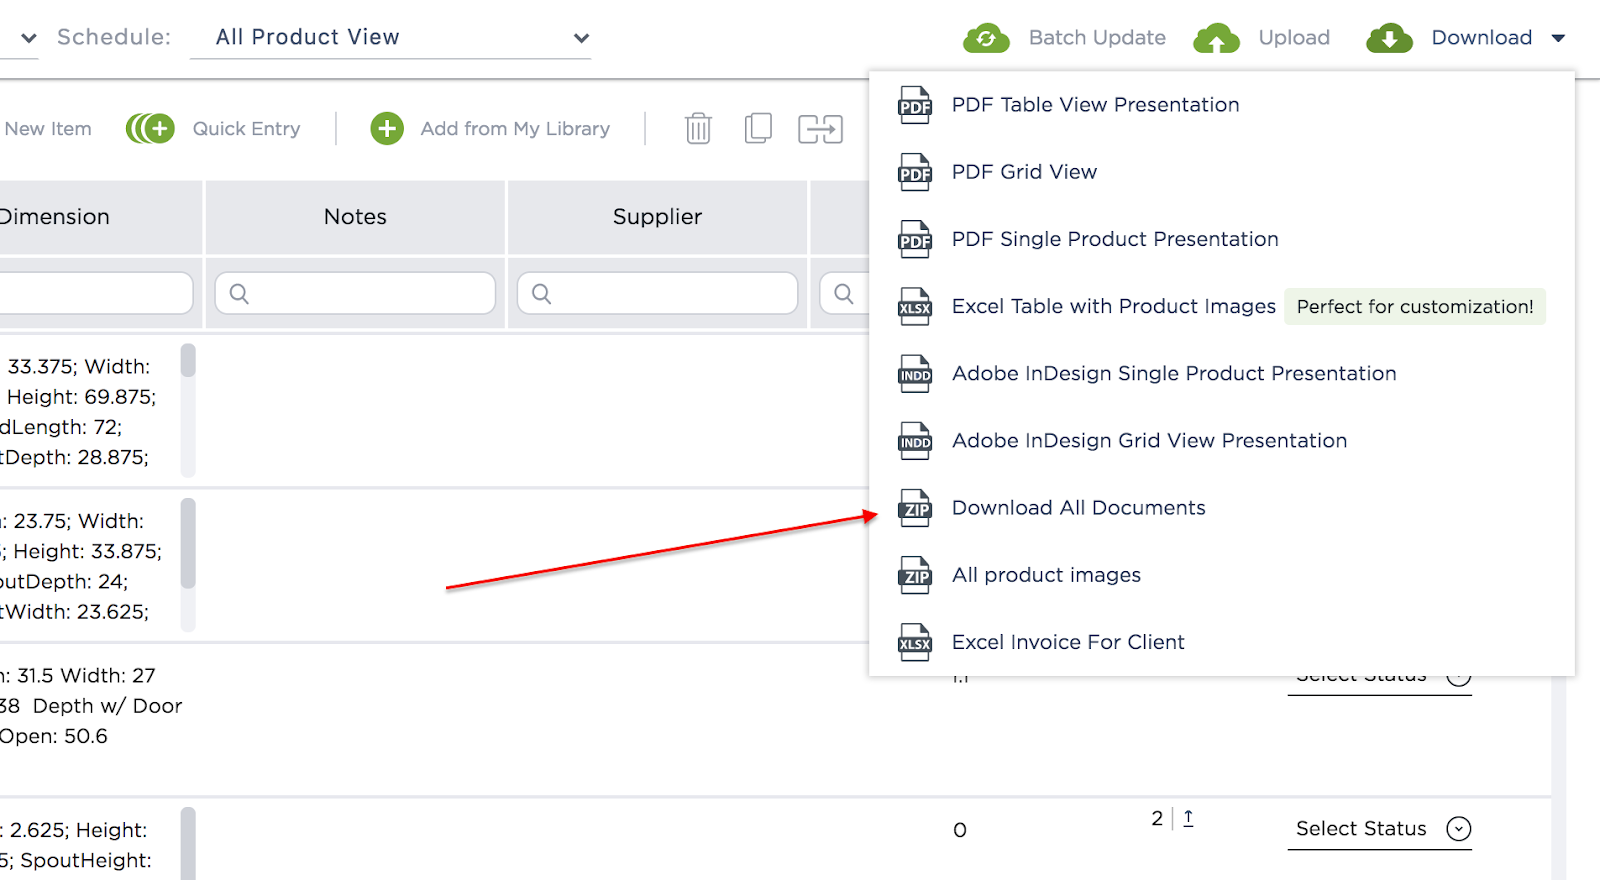Open the Select Status dropdown in the bottom row
The width and height of the screenshot is (1600, 880).
pos(1379,829)
